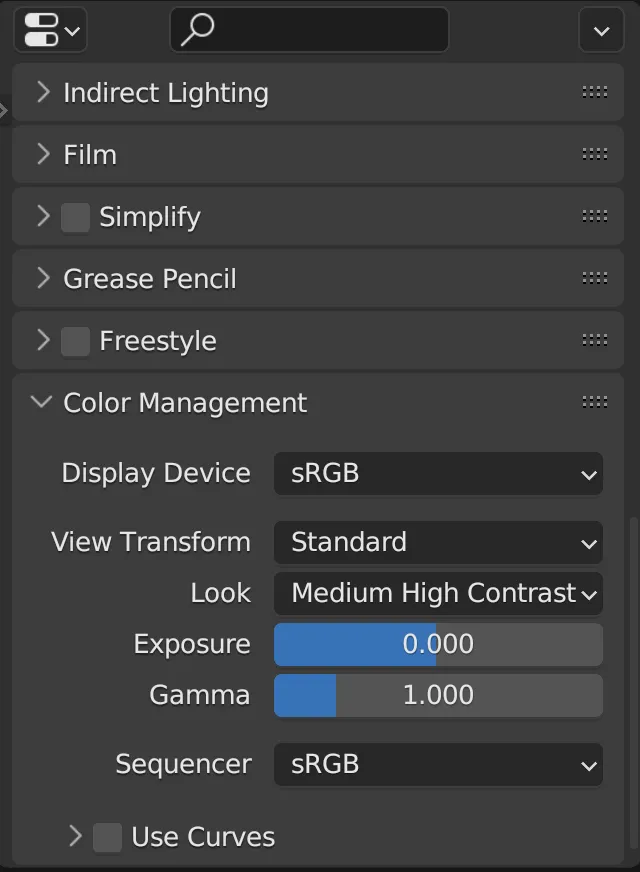Open the Look dropdown

pyautogui.click(x=438, y=593)
